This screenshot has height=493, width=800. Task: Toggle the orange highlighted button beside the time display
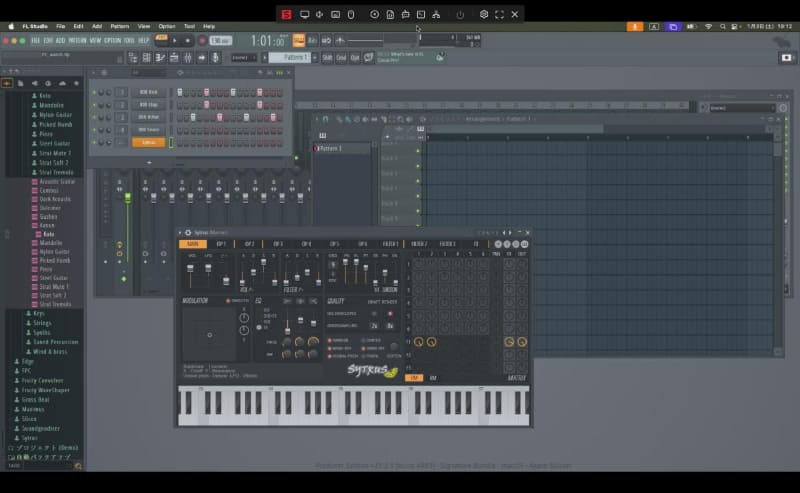pos(299,40)
